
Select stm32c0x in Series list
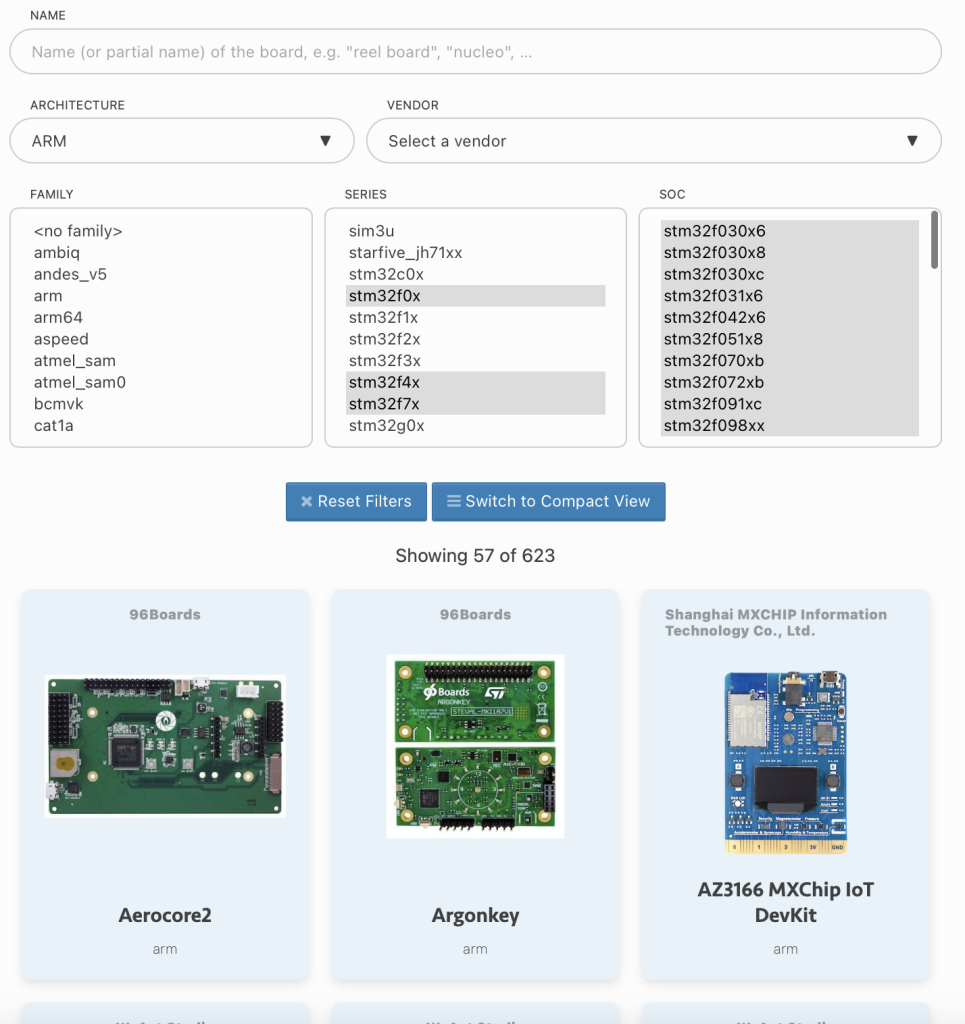475,274
